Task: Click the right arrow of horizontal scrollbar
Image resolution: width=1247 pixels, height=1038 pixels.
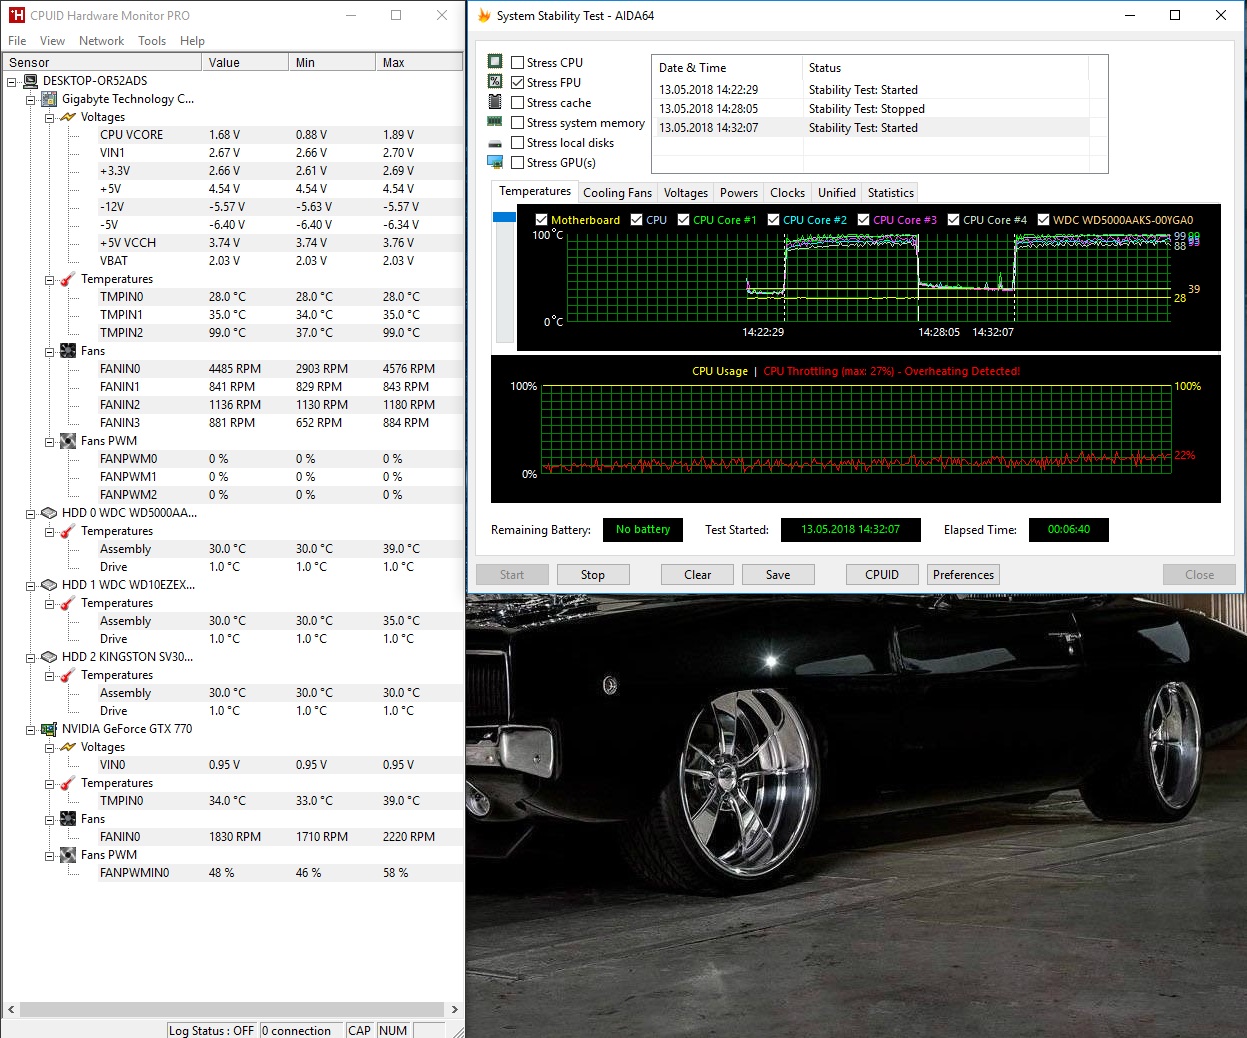Action: click(x=454, y=1010)
